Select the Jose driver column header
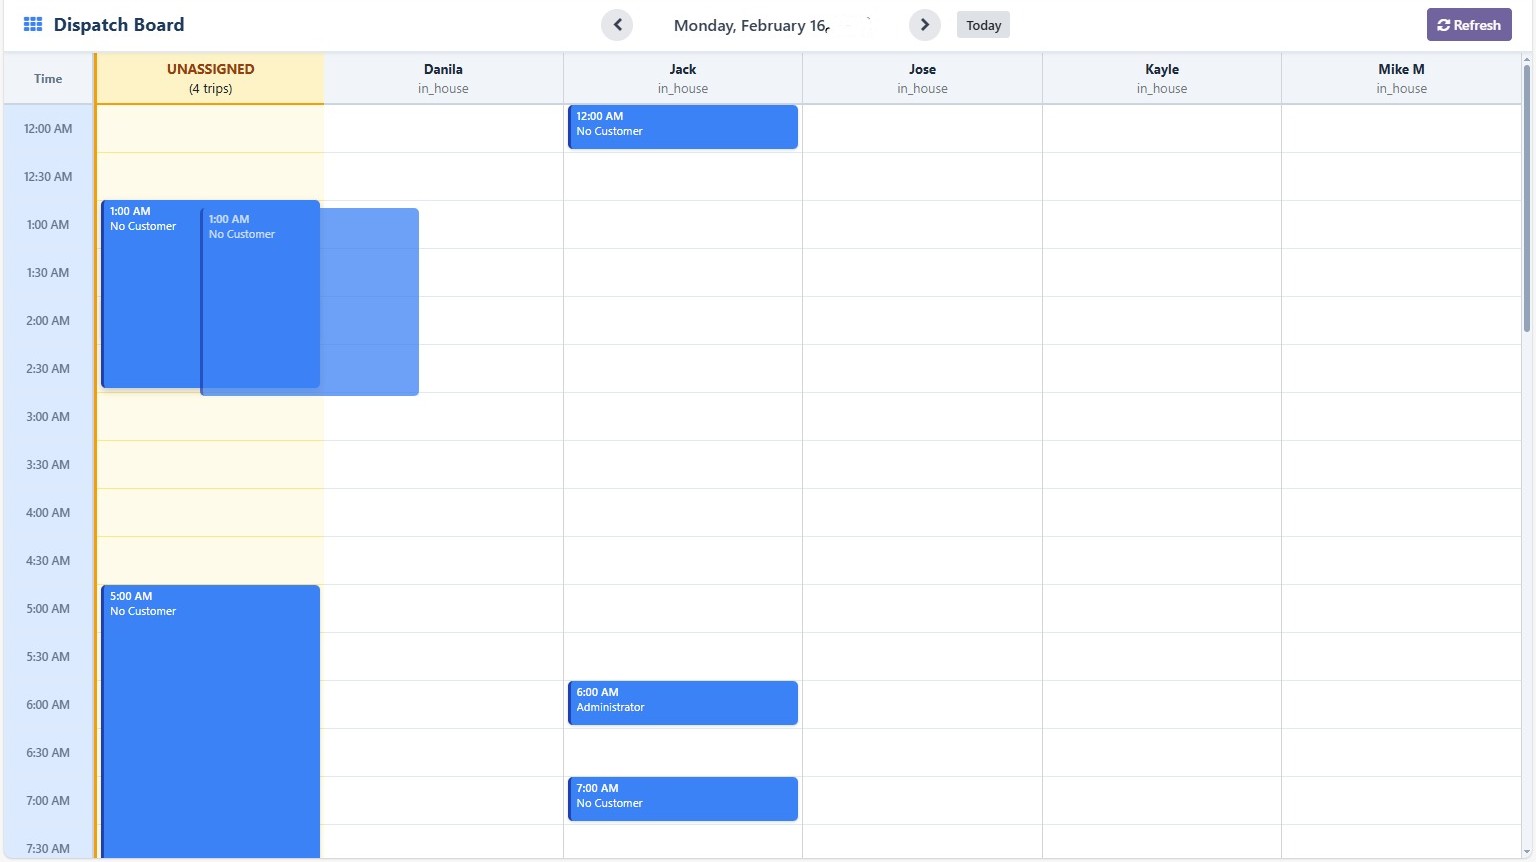Viewport: 1536px width, 862px height. click(x=922, y=78)
